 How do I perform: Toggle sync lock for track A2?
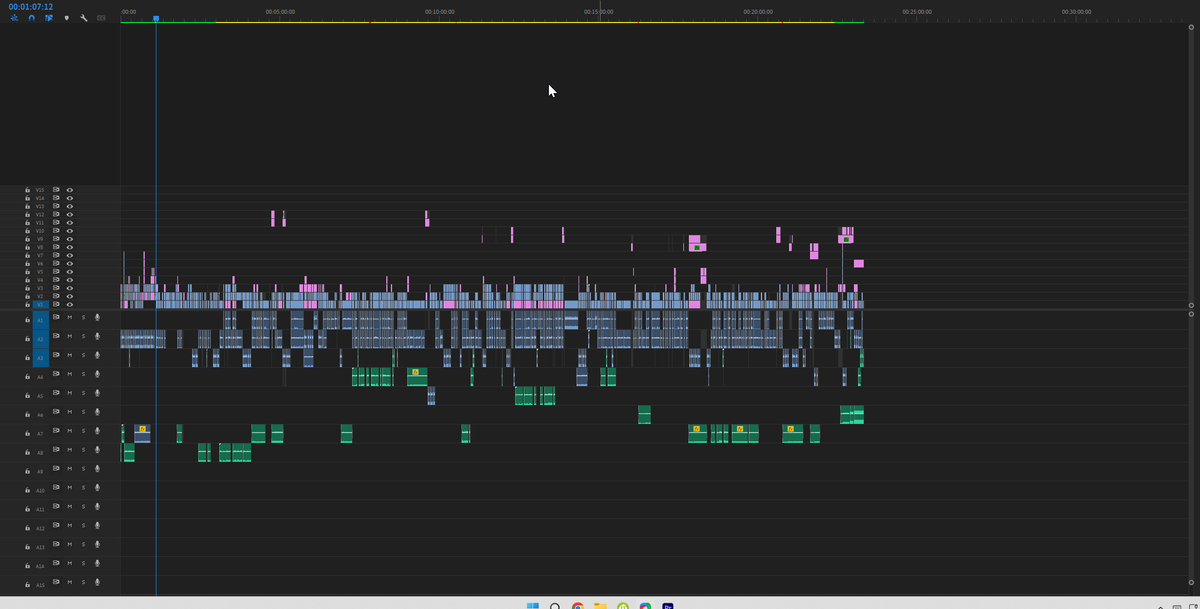pos(56,336)
